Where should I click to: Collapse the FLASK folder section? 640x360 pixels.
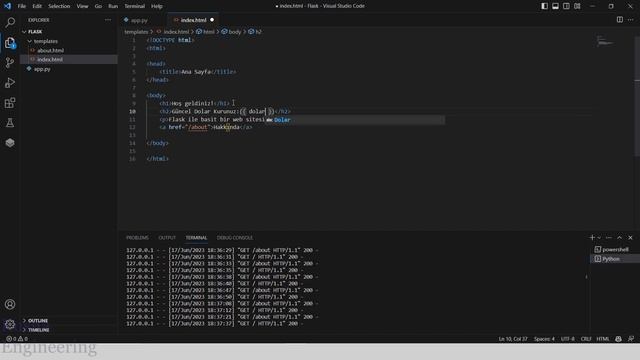pyautogui.click(x=69, y=31)
